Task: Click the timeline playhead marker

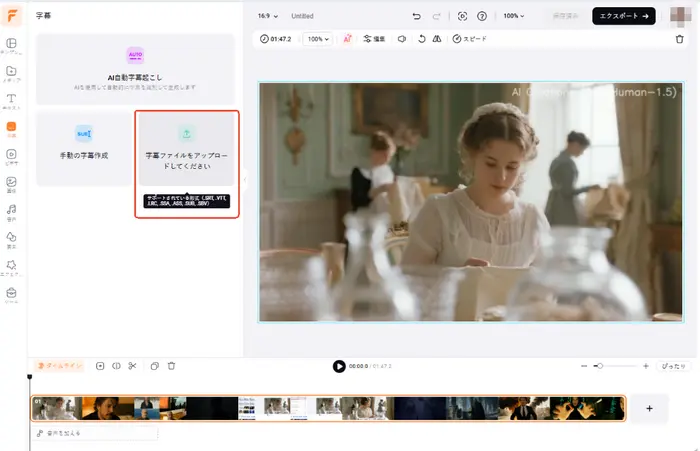Action: [29, 377]
